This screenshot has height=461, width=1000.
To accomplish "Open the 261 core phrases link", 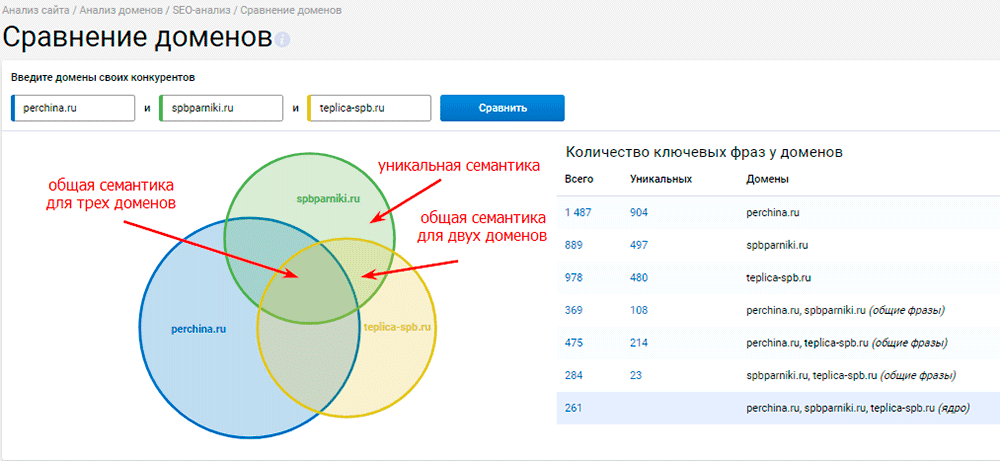I will [x=573, y=408].
